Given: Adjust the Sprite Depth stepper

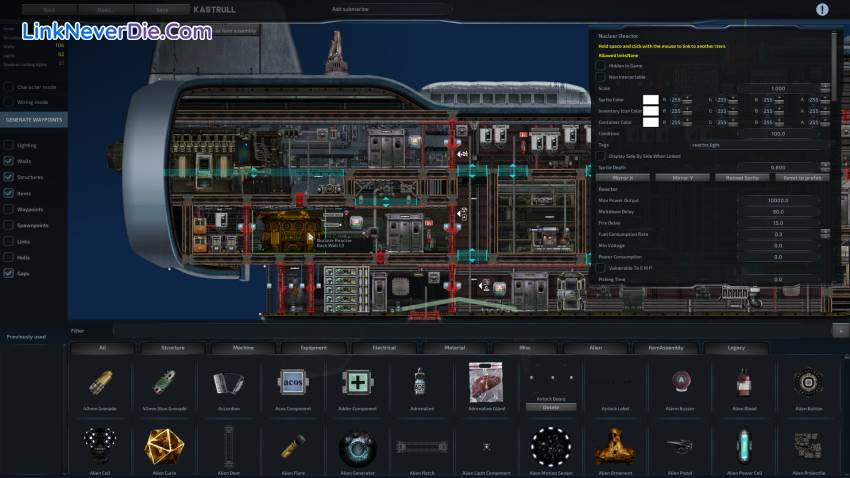Looking at the screenshot, I should coord(825,167).
